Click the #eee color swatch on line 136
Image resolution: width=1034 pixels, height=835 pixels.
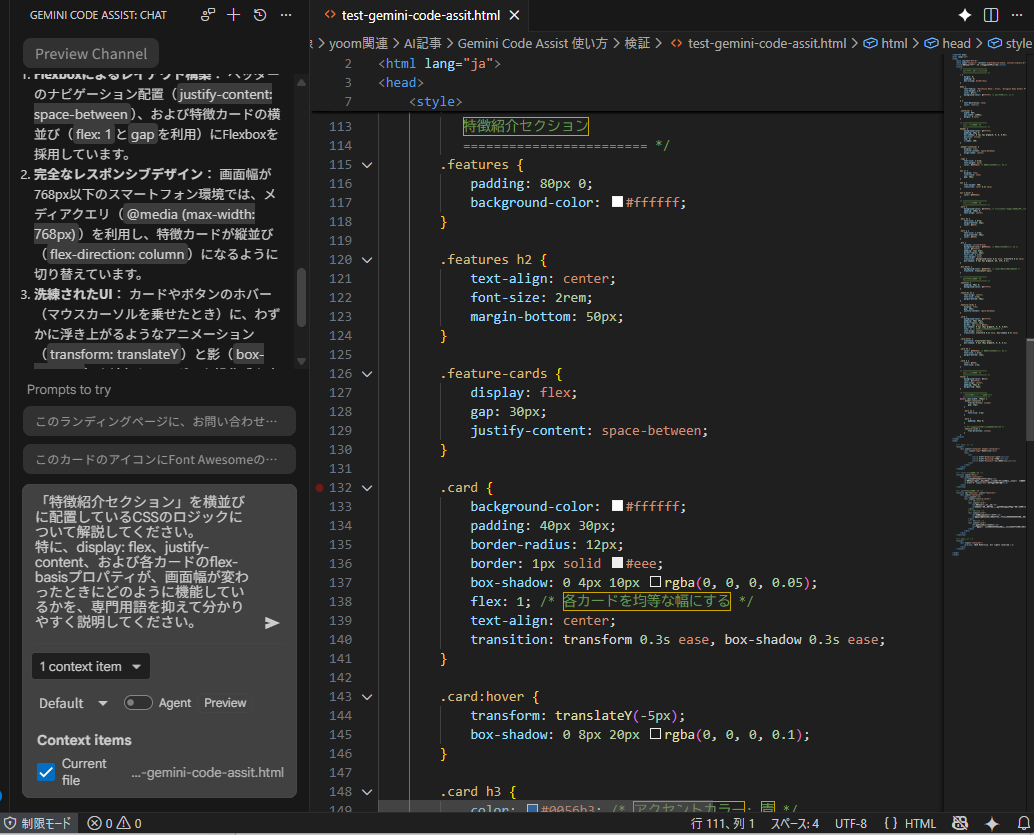pos(617,563)
